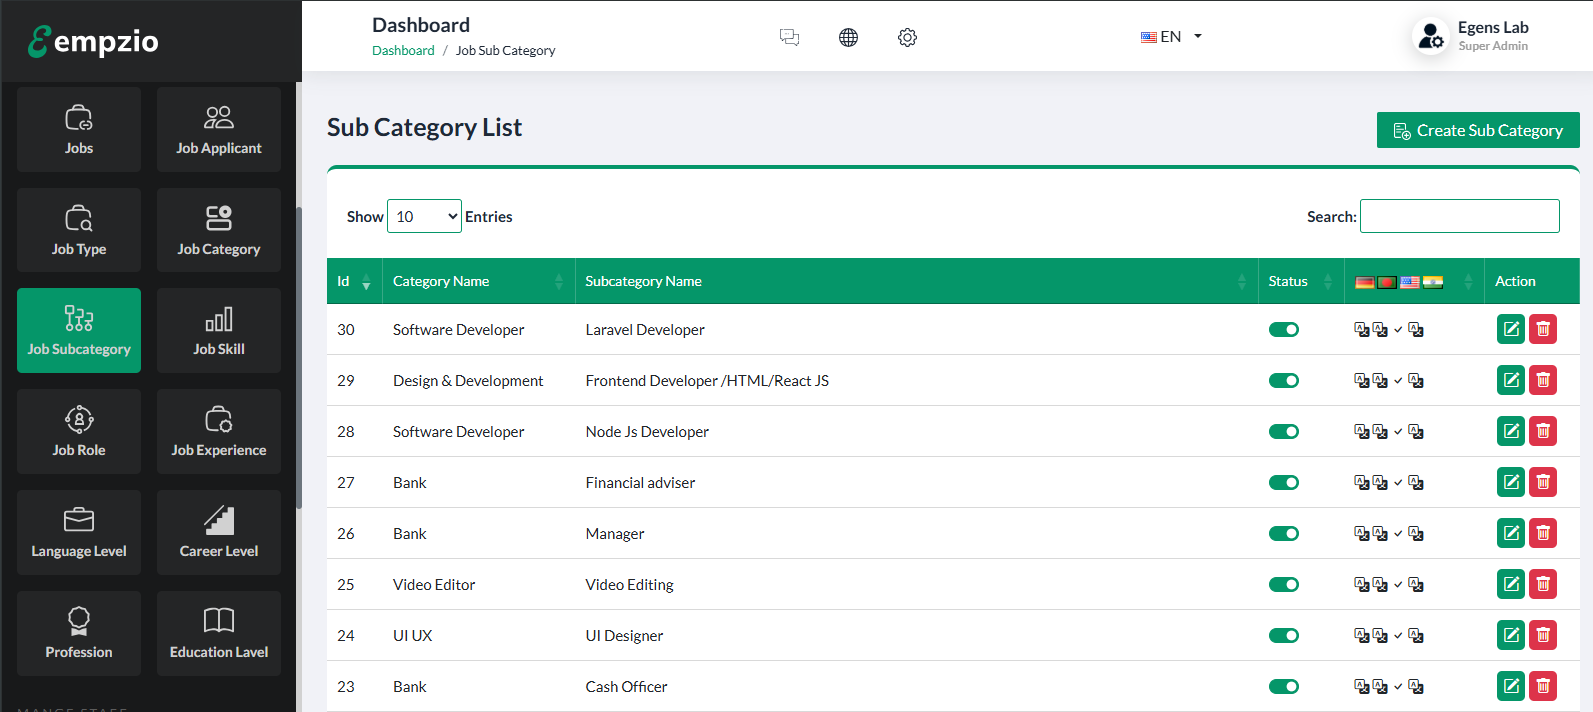
Task: Toggle status switch for Laravel Developer
Action: 1283,330
